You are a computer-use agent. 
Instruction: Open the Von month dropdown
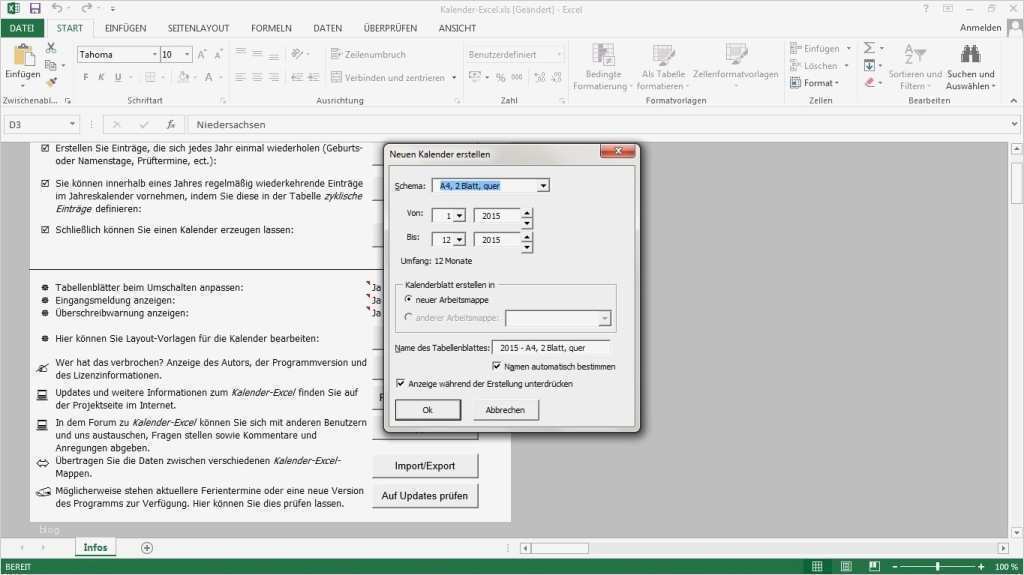(x=460, y=216)
